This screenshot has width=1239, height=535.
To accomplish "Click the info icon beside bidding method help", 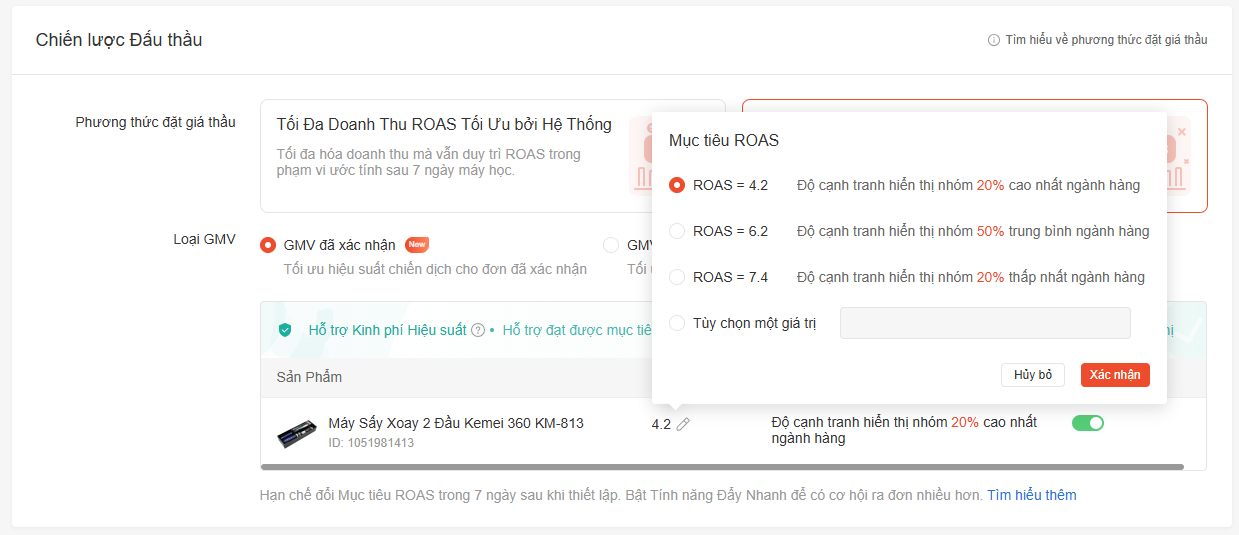I will click(994, 40).
